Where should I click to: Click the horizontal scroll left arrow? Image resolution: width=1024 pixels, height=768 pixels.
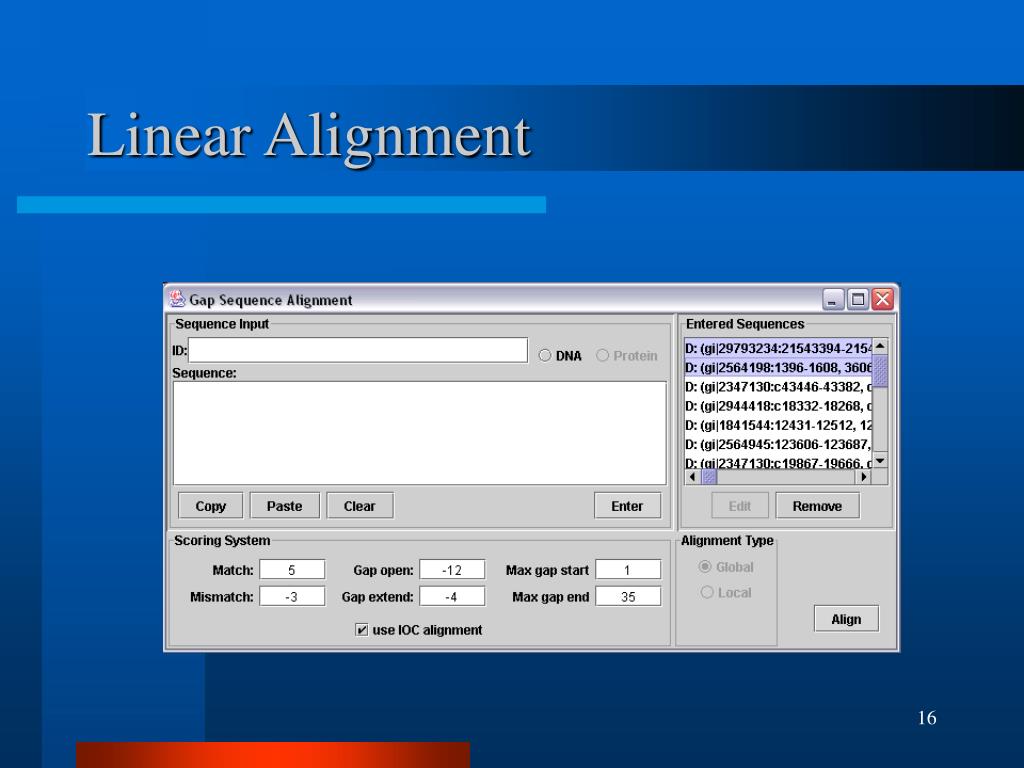click(692, 477)
